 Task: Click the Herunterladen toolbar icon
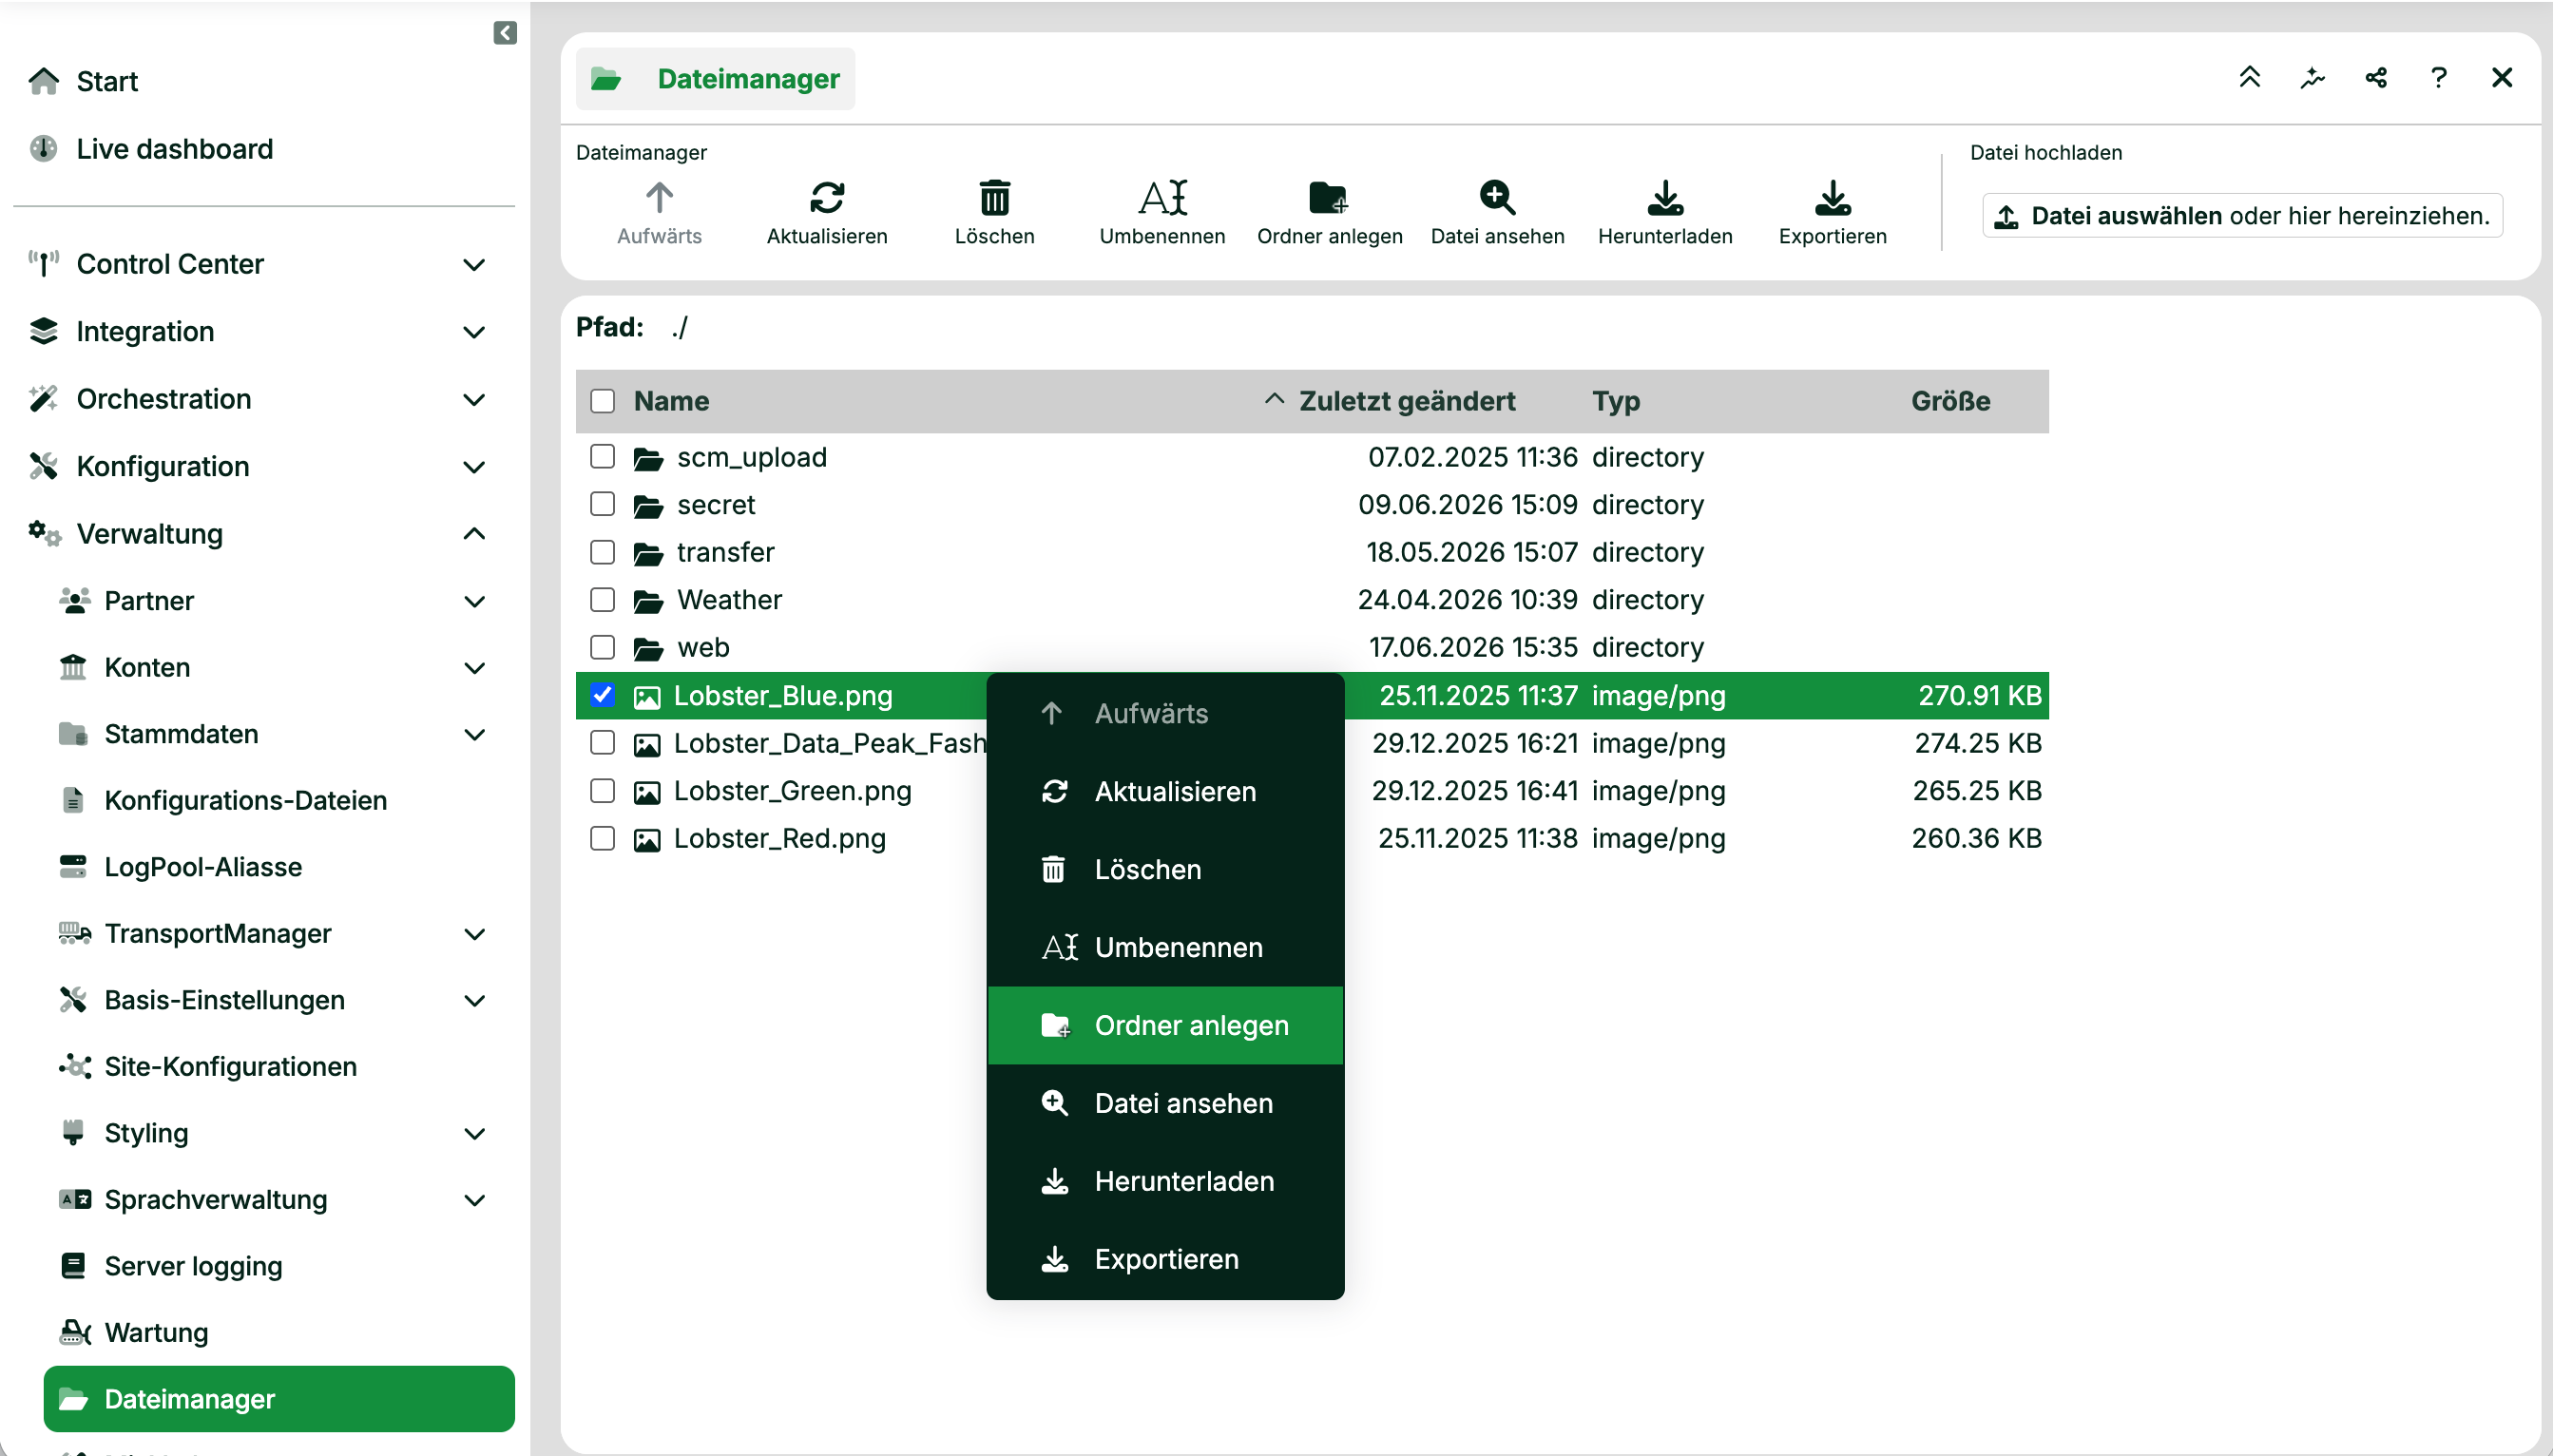coord(1665,198)
